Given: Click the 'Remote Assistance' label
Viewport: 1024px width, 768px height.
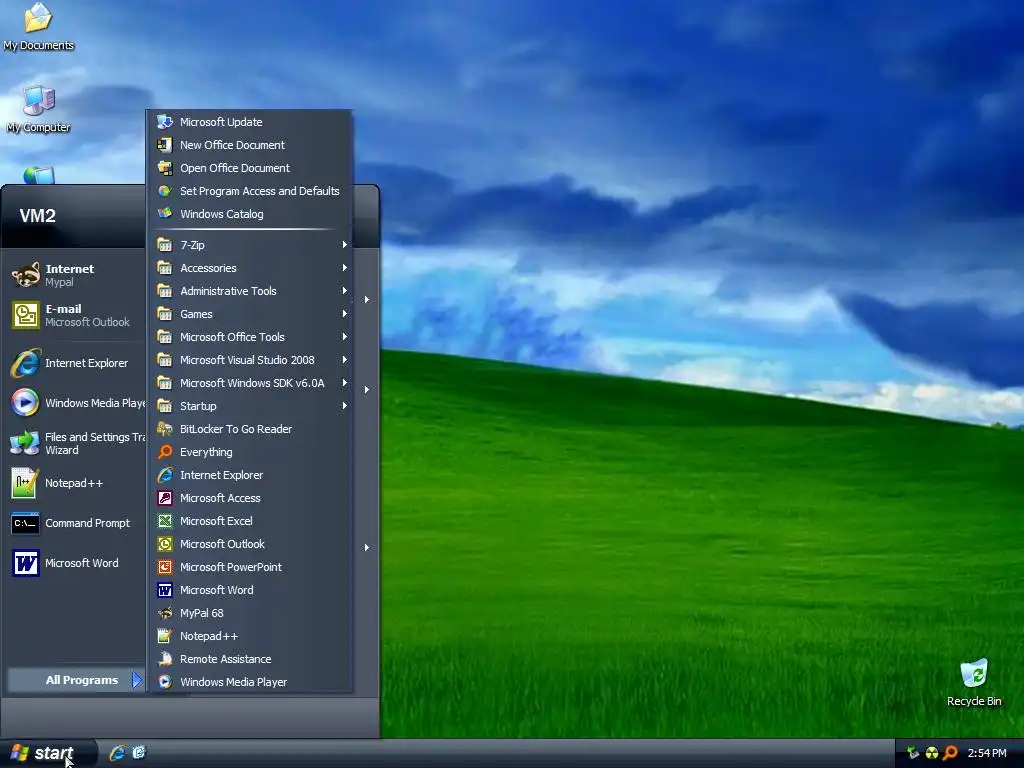Looking at the screenshot, I should click(x=226, y=659).
